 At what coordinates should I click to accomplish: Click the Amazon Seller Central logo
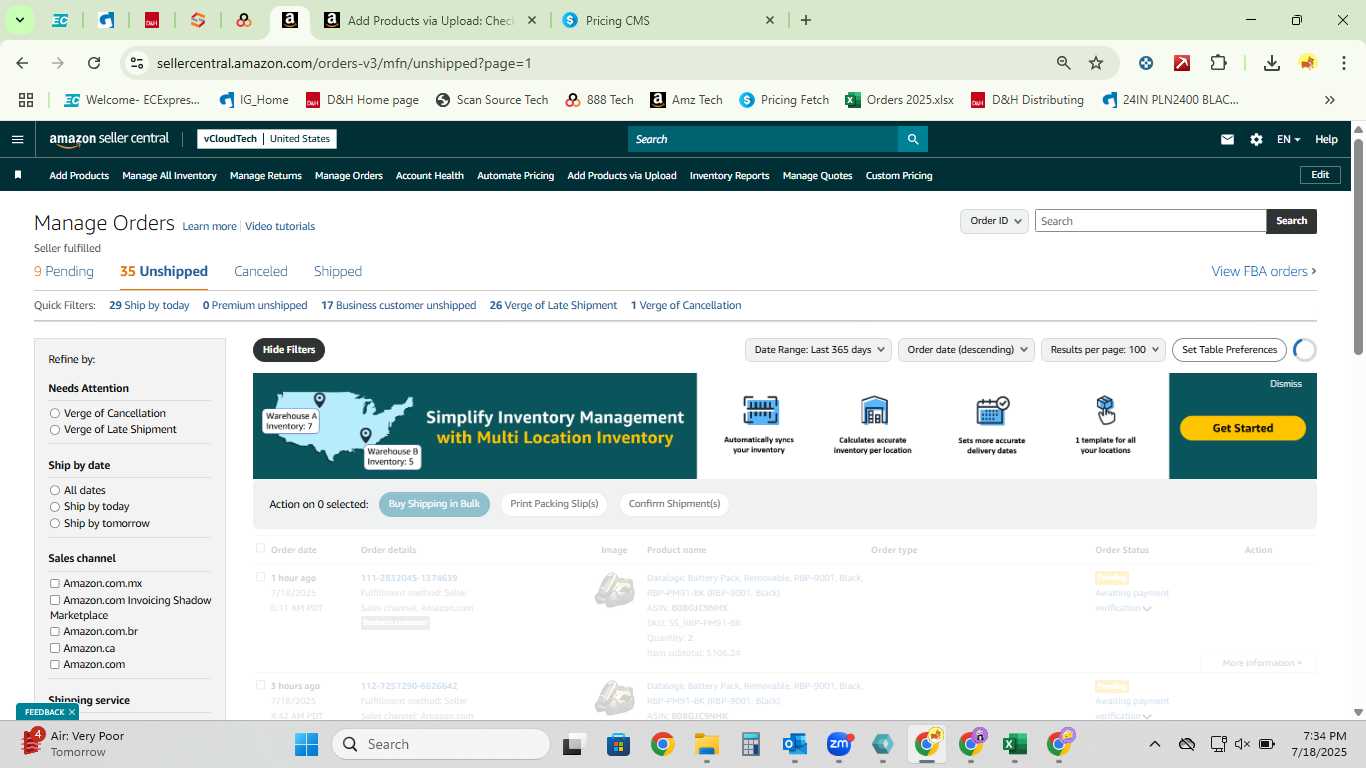tap(109, 139)
